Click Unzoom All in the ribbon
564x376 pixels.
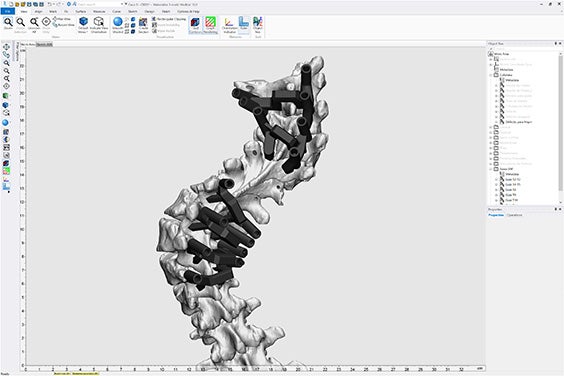(x=34, y=25)
